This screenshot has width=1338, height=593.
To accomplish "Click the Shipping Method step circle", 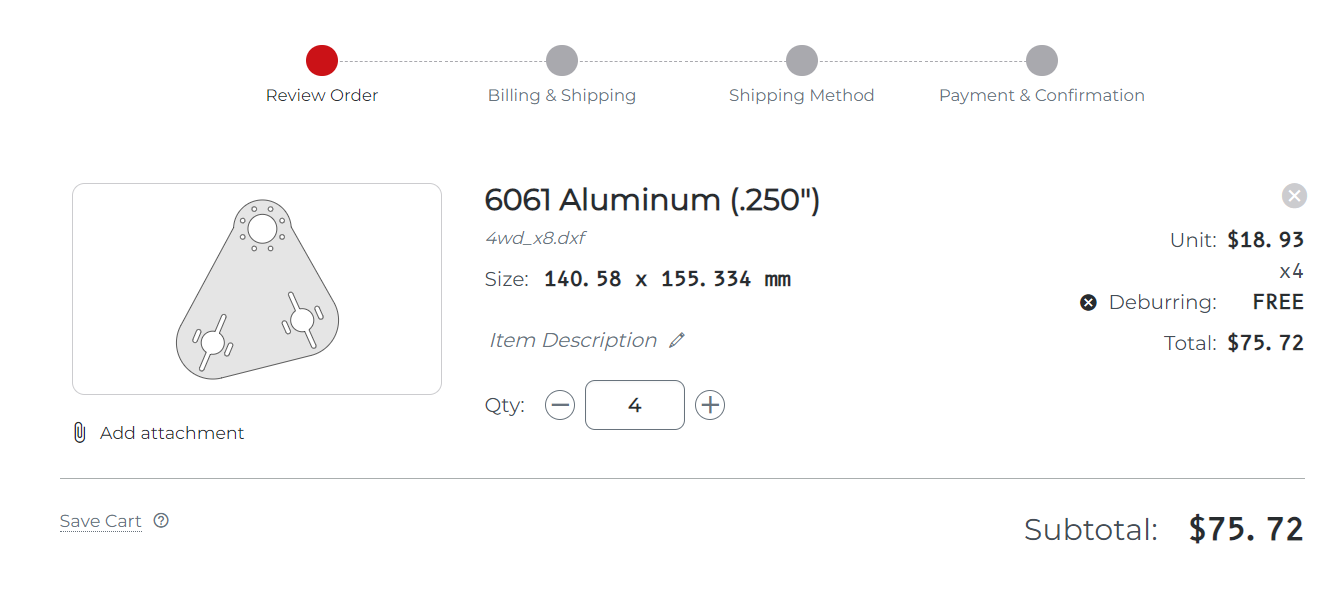I will pos(802,60).
